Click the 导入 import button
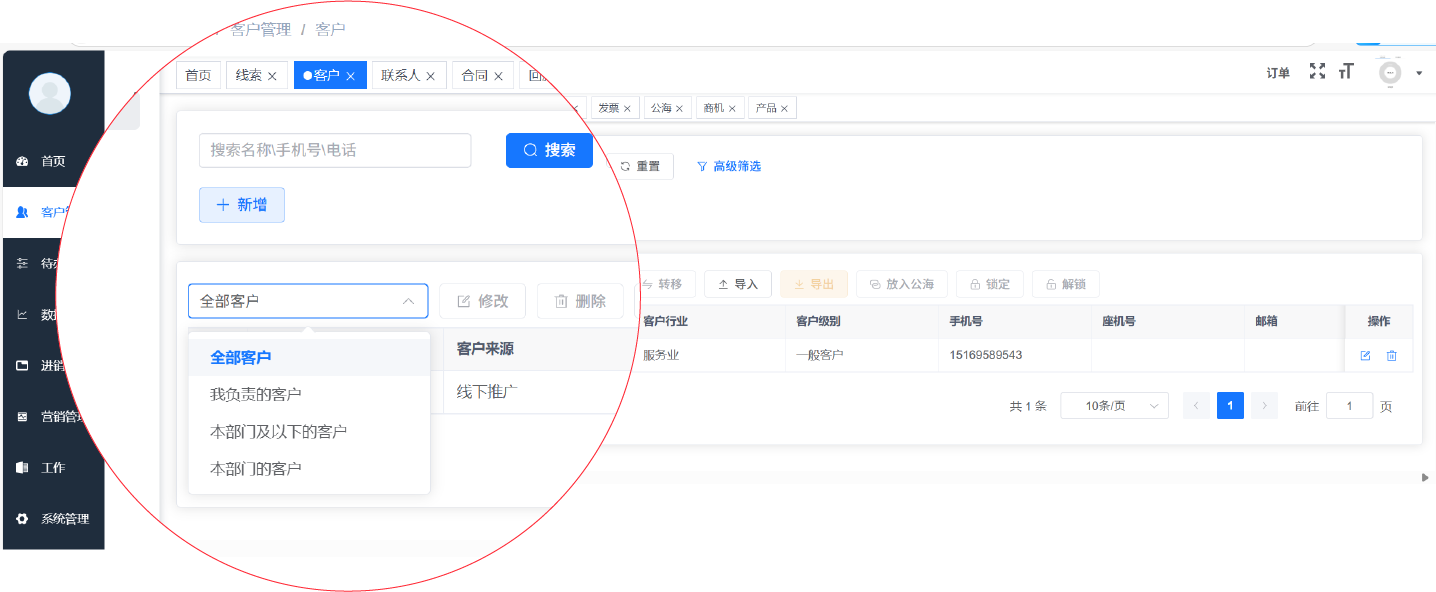This screenshot has width=1436, height=592. [x=738, y=284]
